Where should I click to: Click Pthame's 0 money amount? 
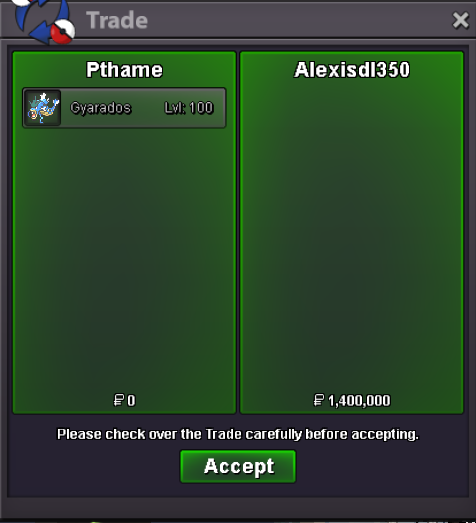(131, 400)
